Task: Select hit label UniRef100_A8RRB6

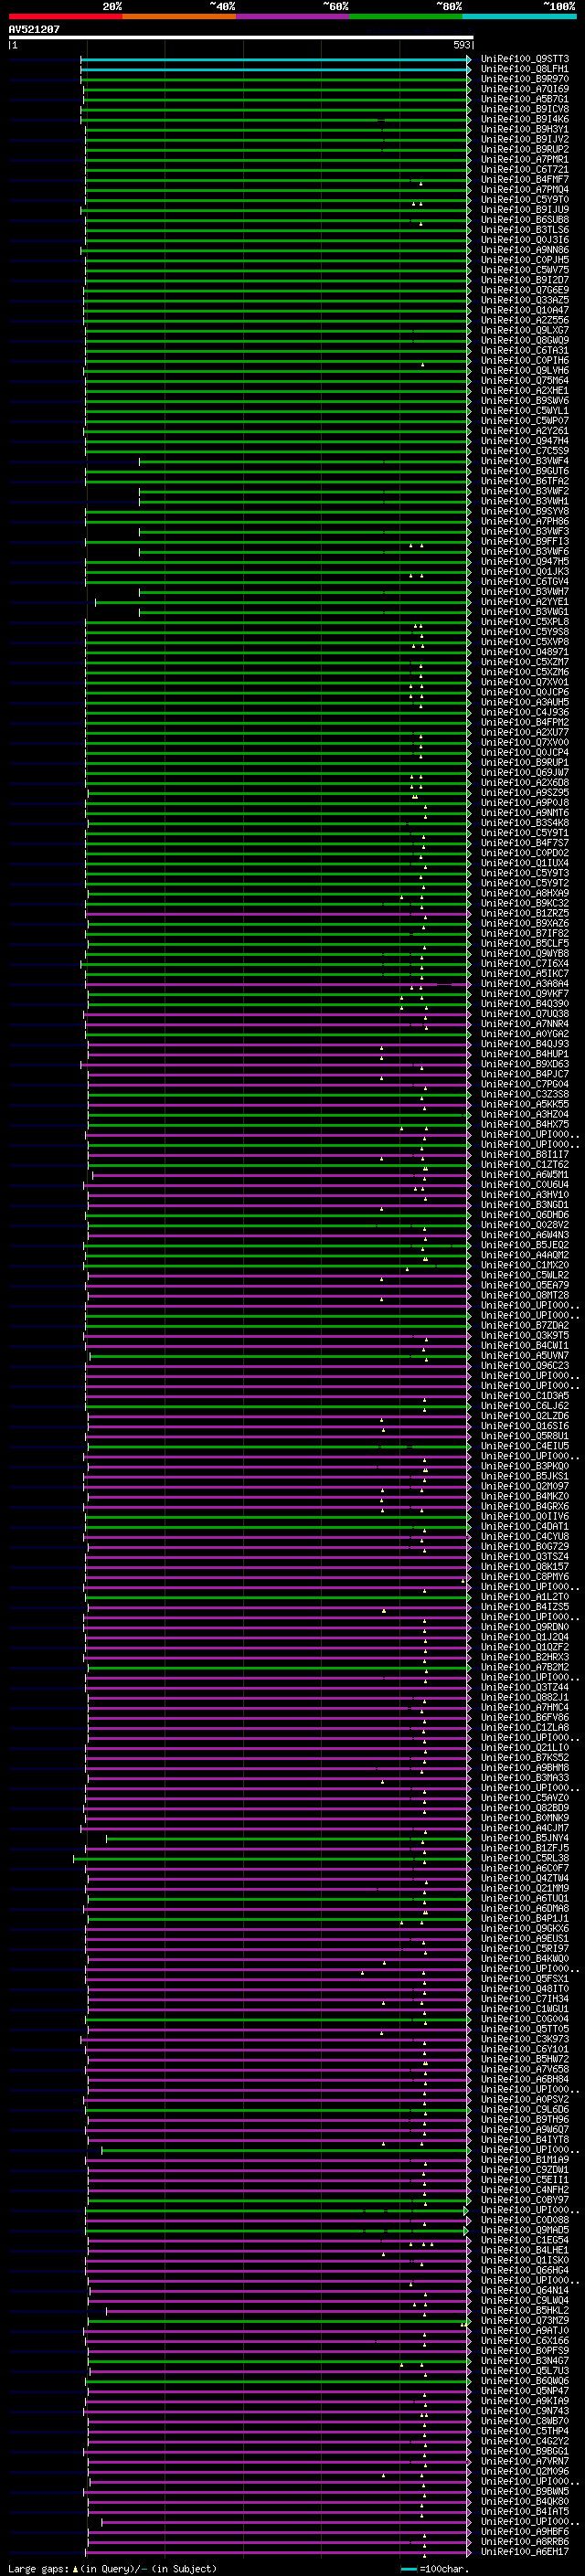Action: click(525, 2542)
